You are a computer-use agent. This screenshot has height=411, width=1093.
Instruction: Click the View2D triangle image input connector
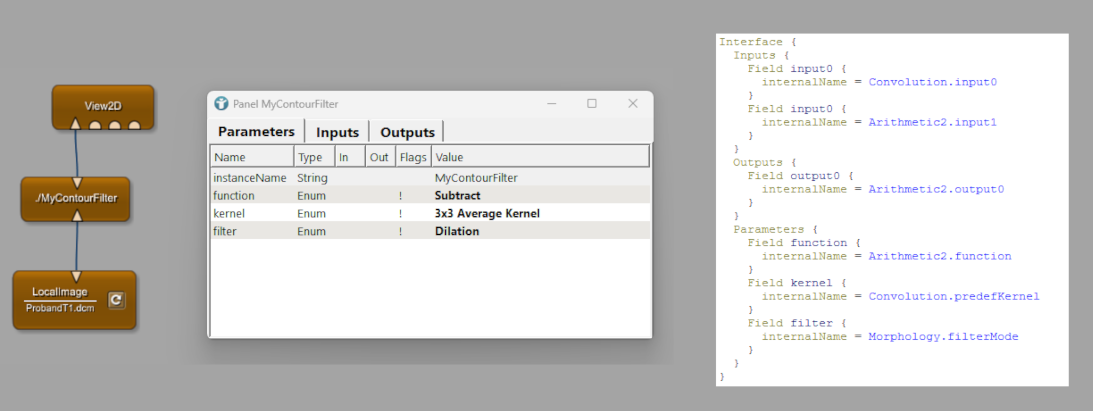(x=75, y=125)
